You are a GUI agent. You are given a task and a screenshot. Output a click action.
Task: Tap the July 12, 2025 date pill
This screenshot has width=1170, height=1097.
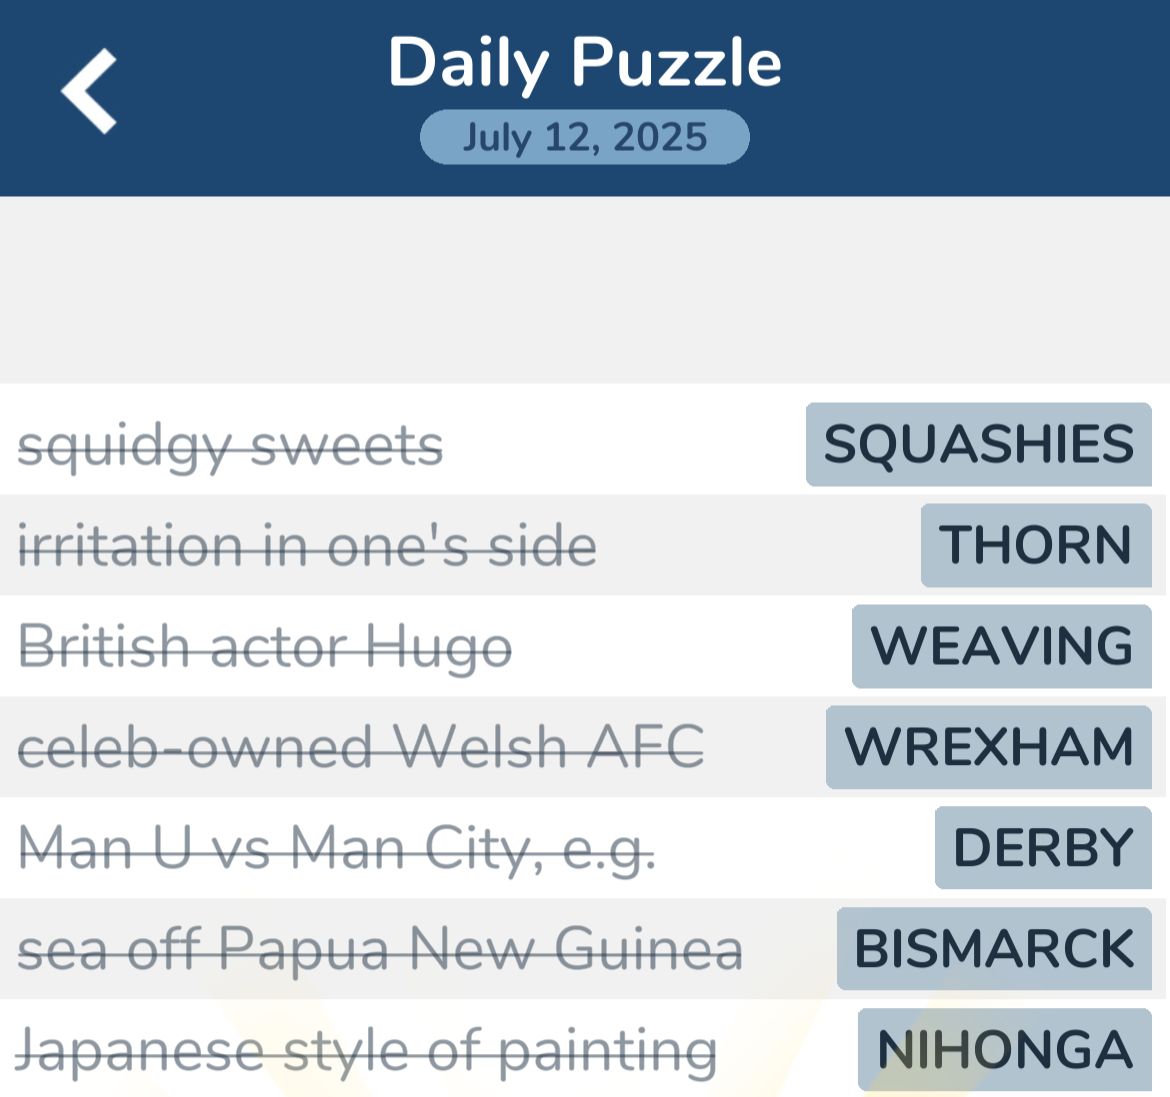pos(584,137)
